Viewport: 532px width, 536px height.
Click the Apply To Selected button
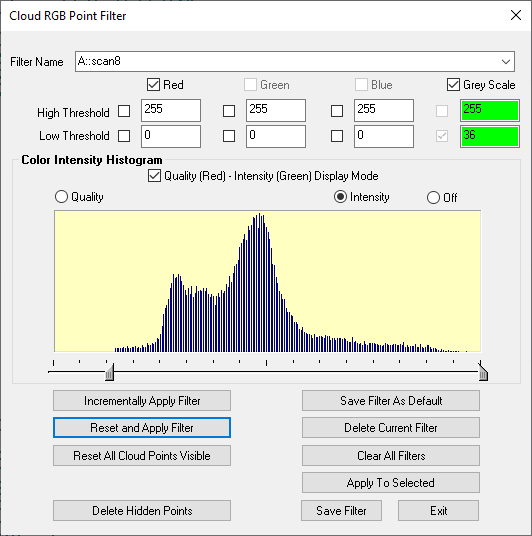391,483
